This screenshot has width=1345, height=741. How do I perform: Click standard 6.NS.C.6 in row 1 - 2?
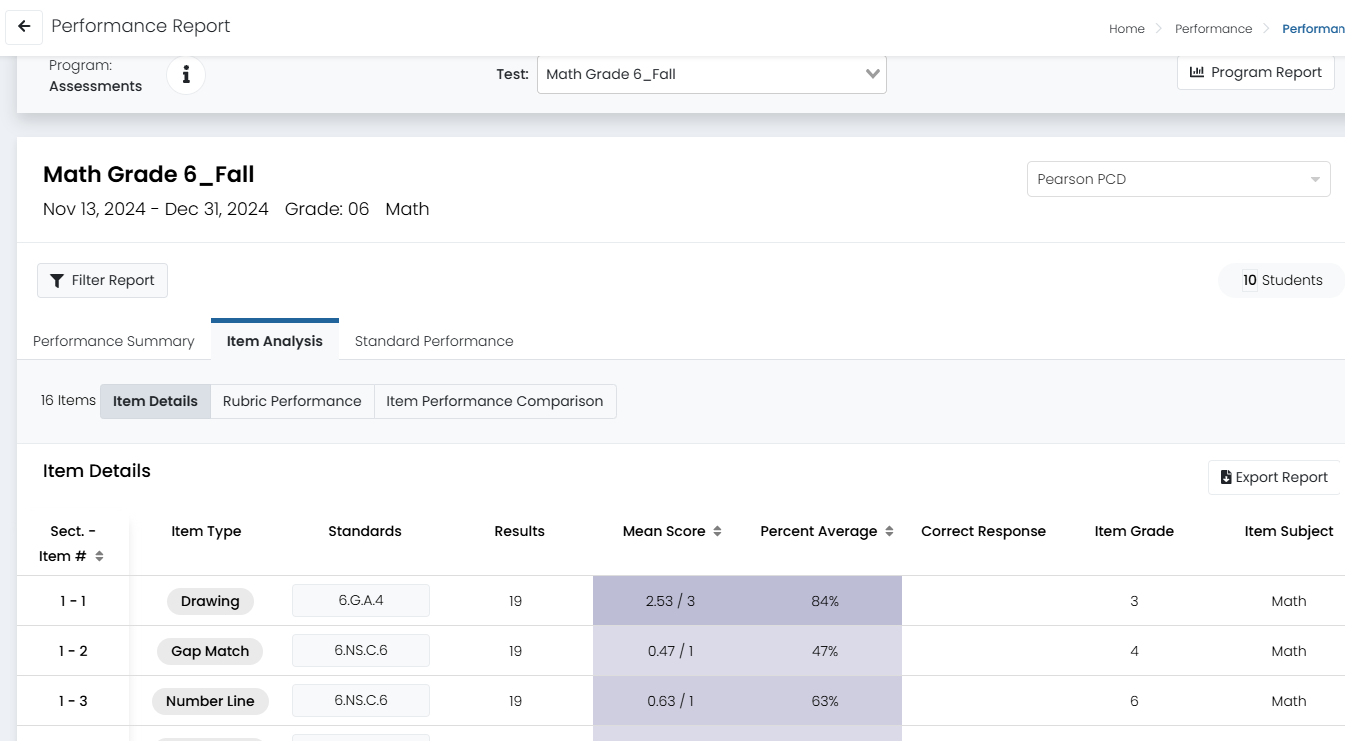click(x=361, y=650)
